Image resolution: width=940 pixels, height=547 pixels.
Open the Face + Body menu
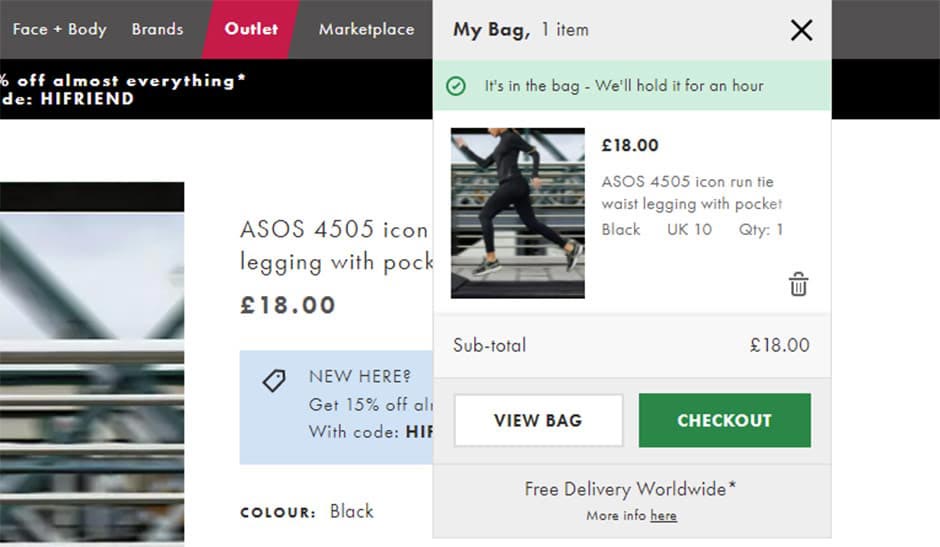[x=59, y=29]
